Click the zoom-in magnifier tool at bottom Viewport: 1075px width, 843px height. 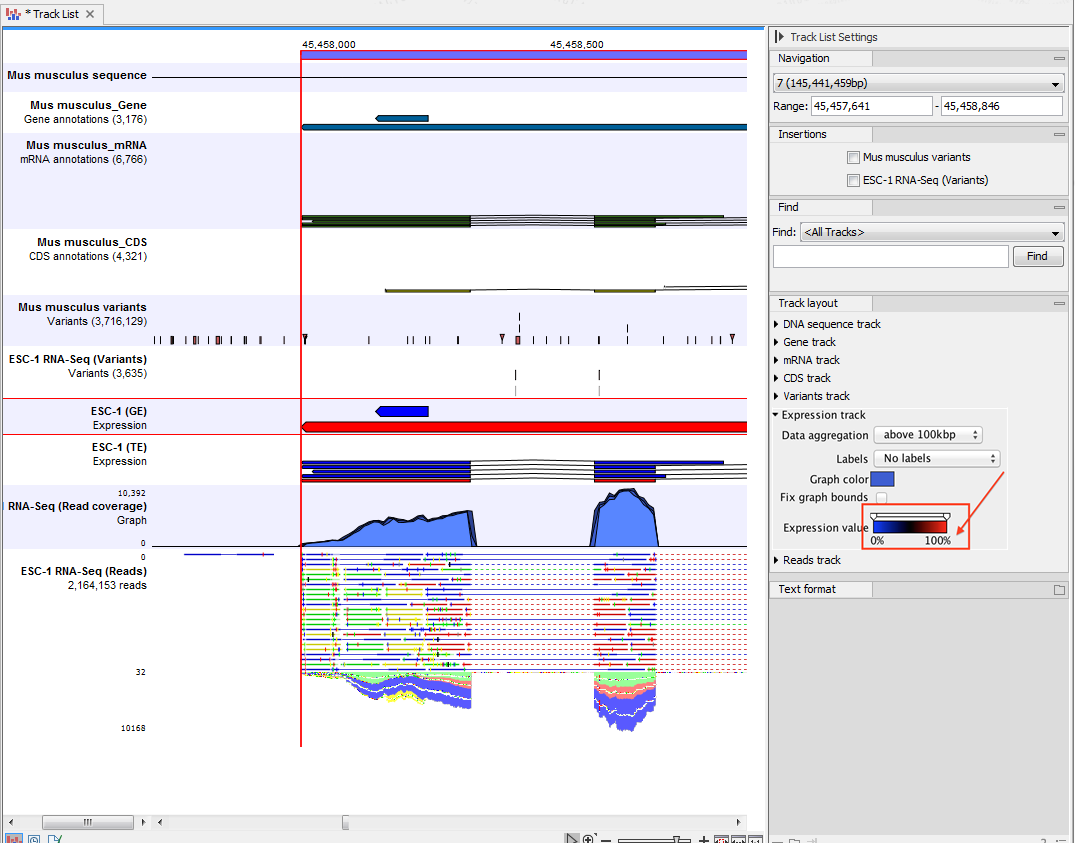[x=589, y=838]
